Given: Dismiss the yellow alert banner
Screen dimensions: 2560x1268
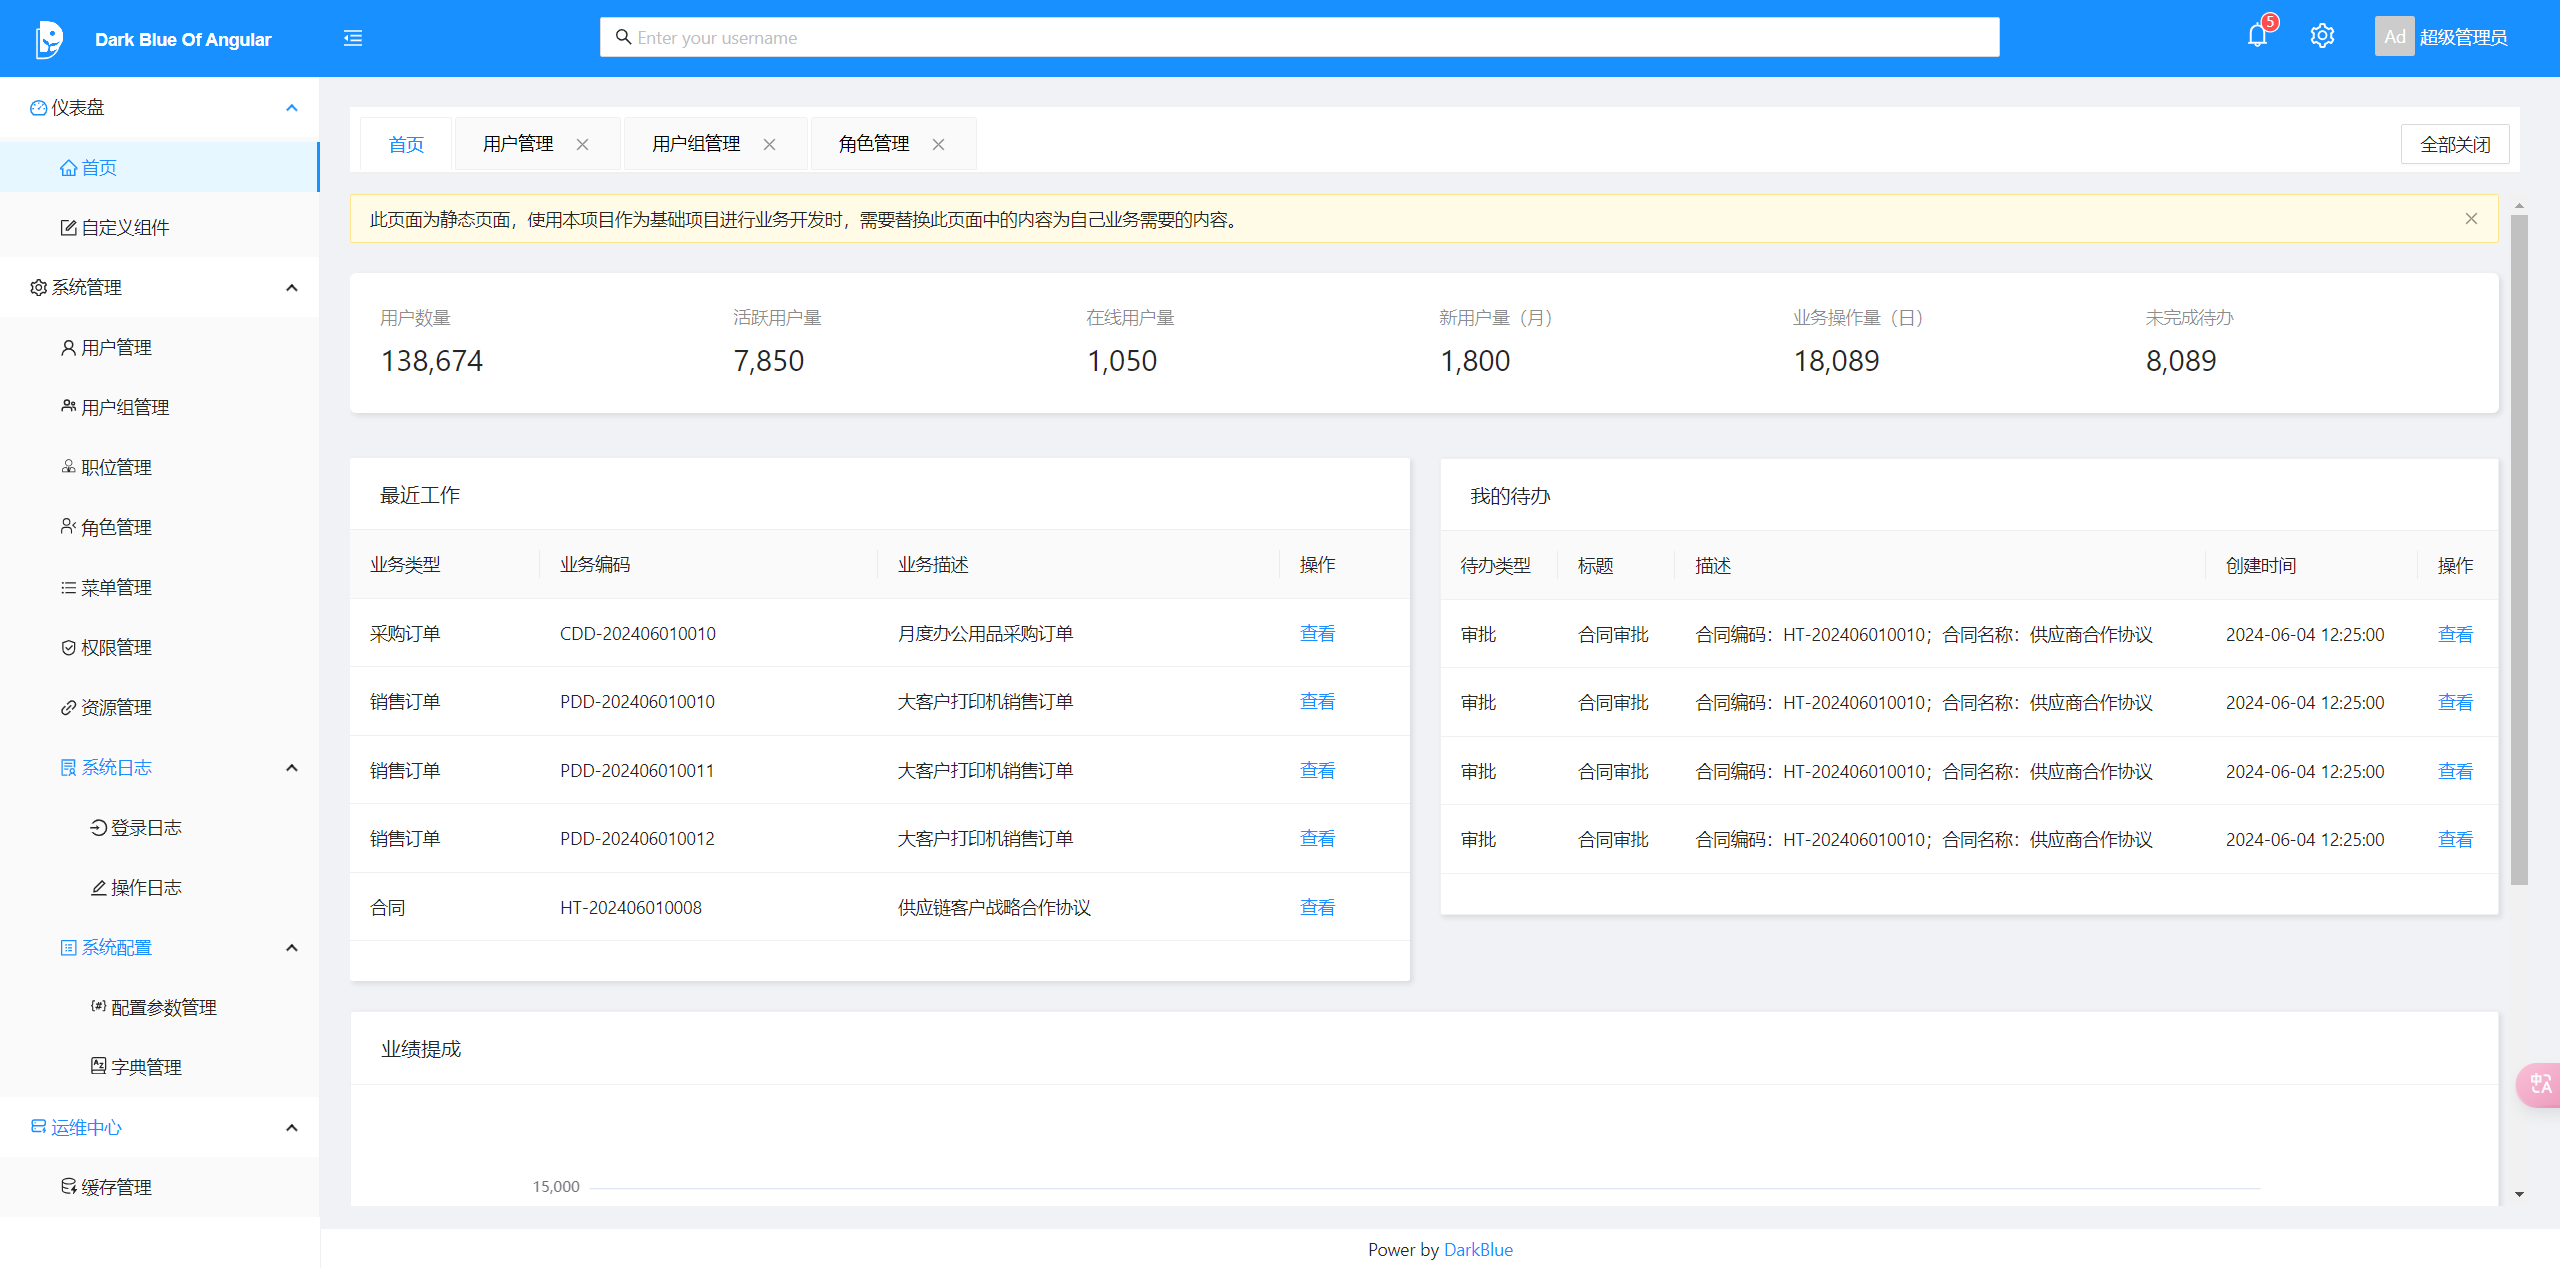Looking at the screenshot, I should point(2471,218).
